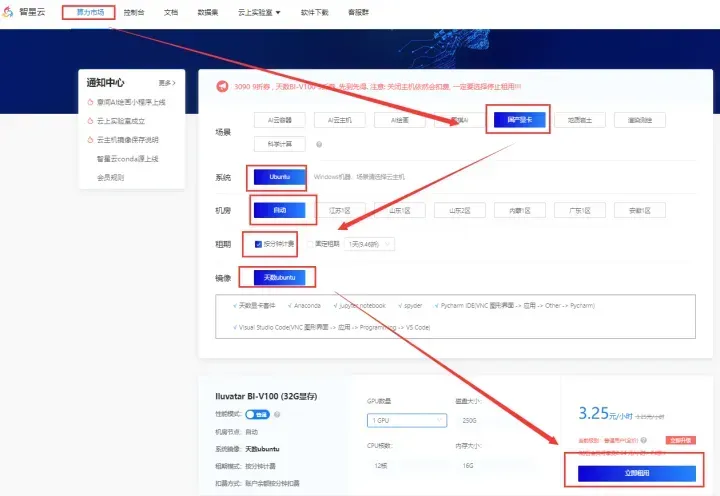Viewport: 720px width, 496px height.
Task: Open the 数据集 nav item
Action: click(x=208, y=12)
